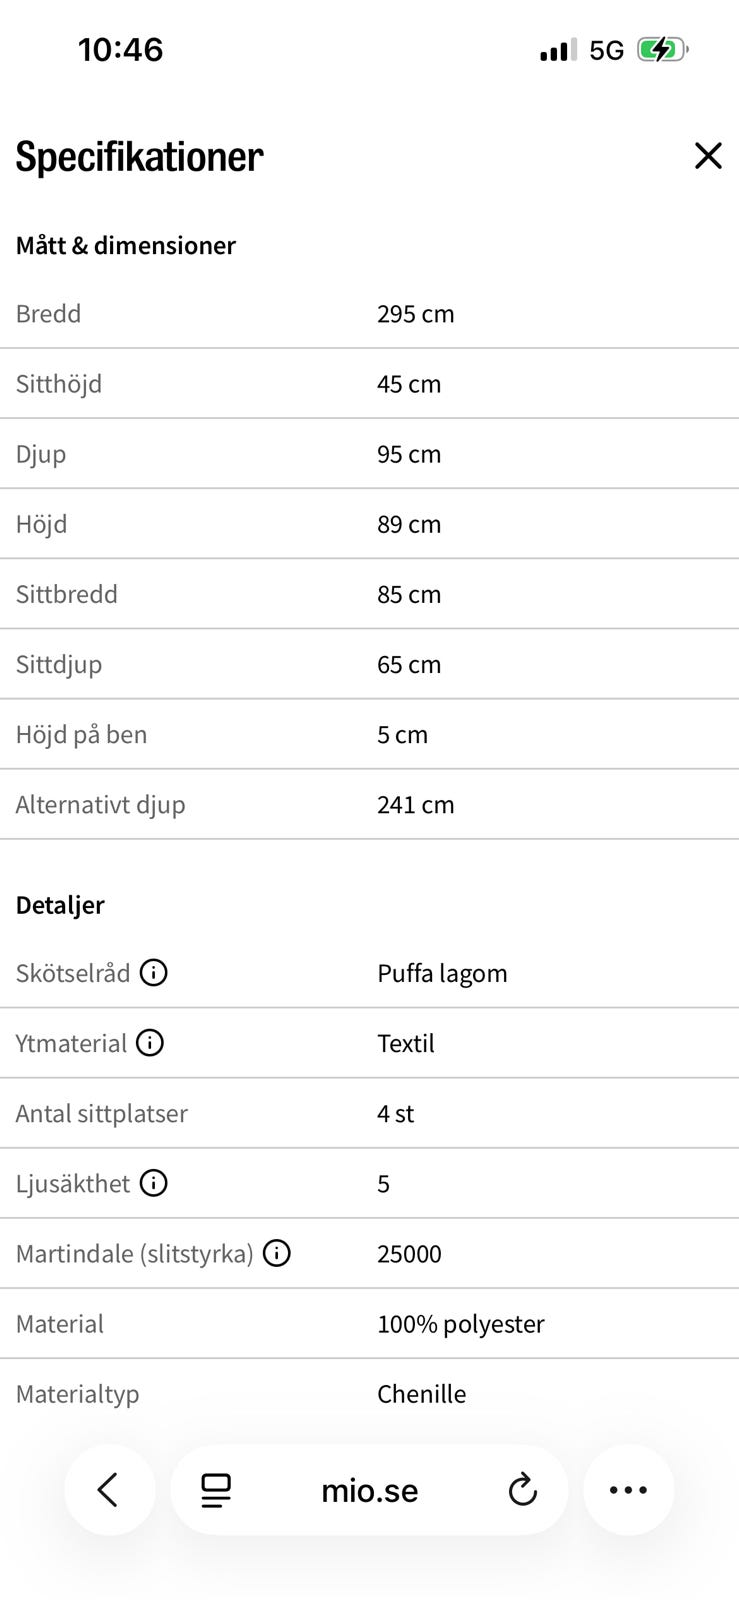Screen dimensions: 739x1600
Task: Tap the Mått & dimensioner heading
Action: click(126, 246)
